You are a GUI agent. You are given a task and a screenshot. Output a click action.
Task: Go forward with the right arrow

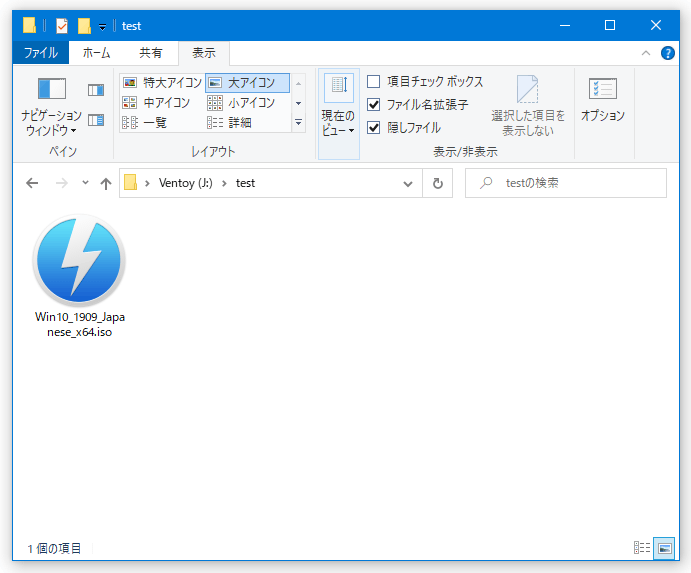point(62,183)
